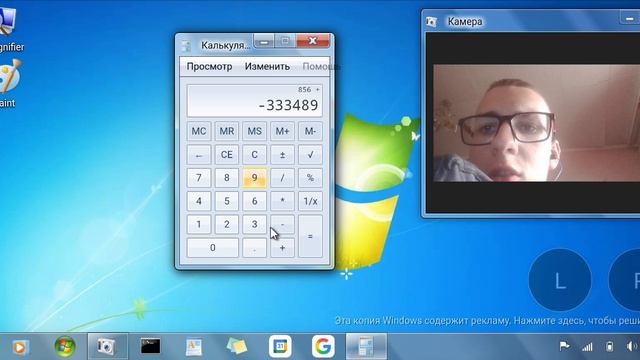Click the camera video preview
640x360 pixels.
click(x=536, y=123)
